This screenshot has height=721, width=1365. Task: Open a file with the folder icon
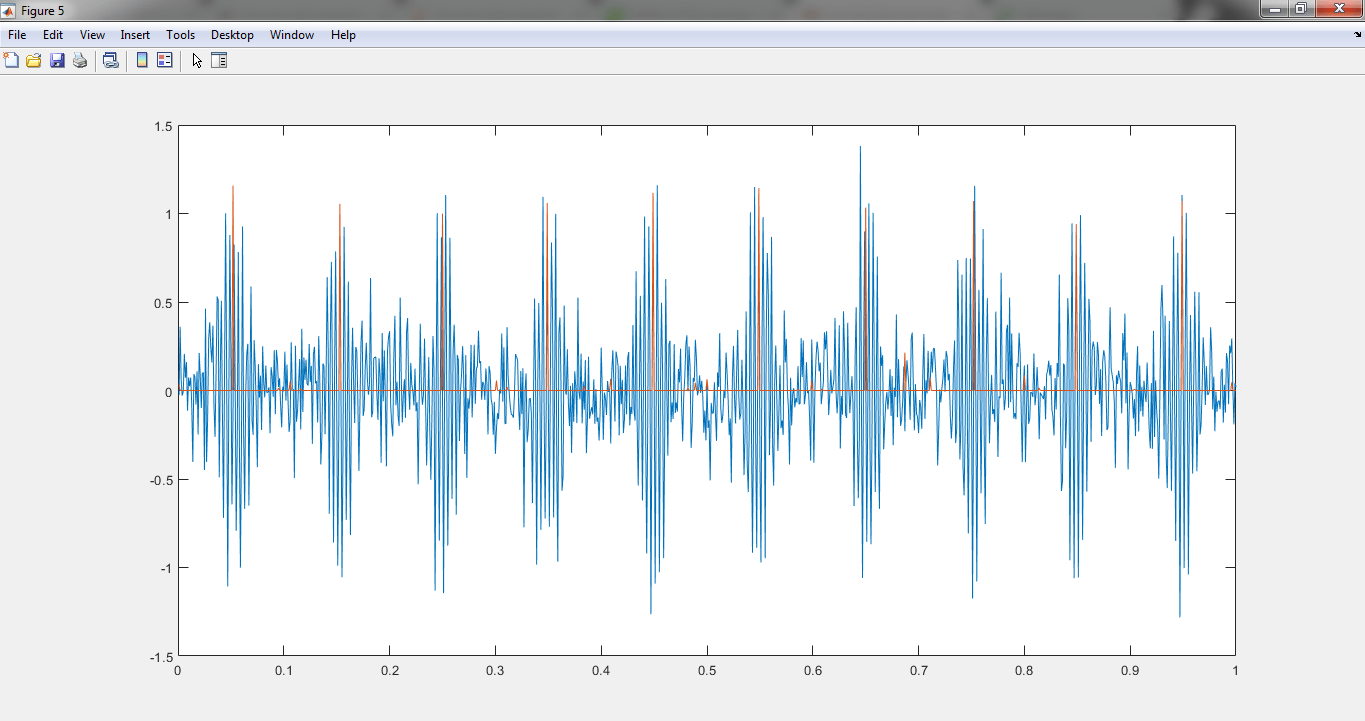click(34, 60)
